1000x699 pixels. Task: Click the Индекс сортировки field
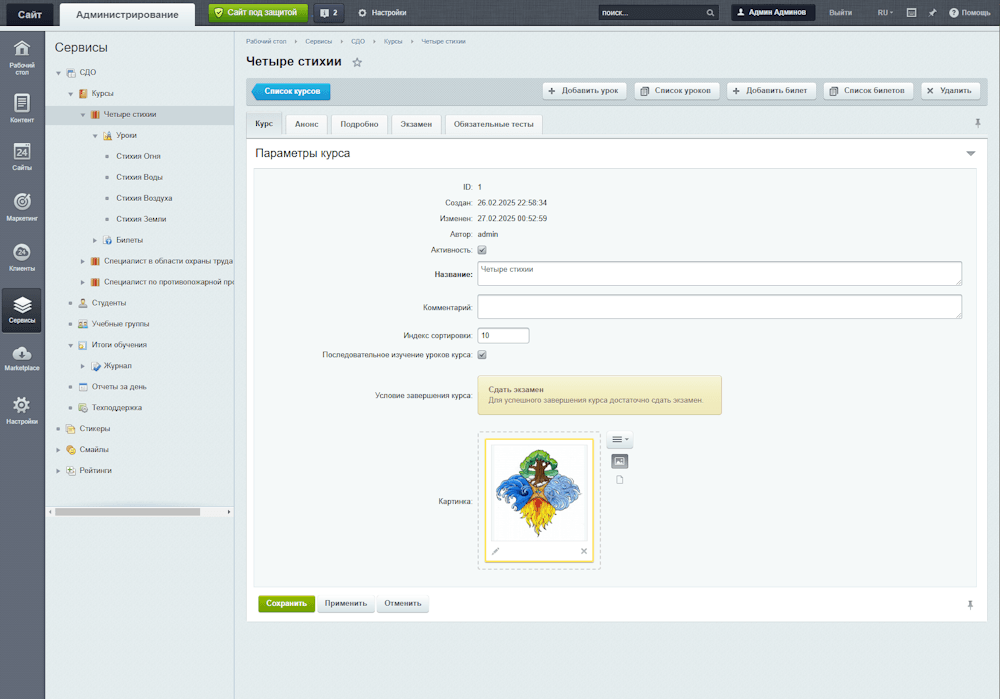(x=503, y=335)
